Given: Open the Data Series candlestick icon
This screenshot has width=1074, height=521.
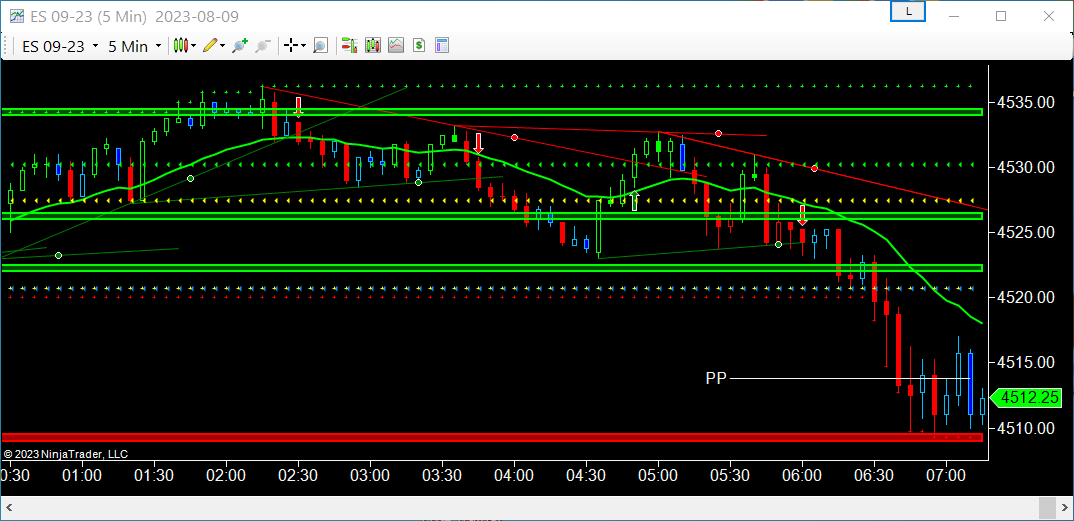Looking at the screenshot, I should (373, 46).
